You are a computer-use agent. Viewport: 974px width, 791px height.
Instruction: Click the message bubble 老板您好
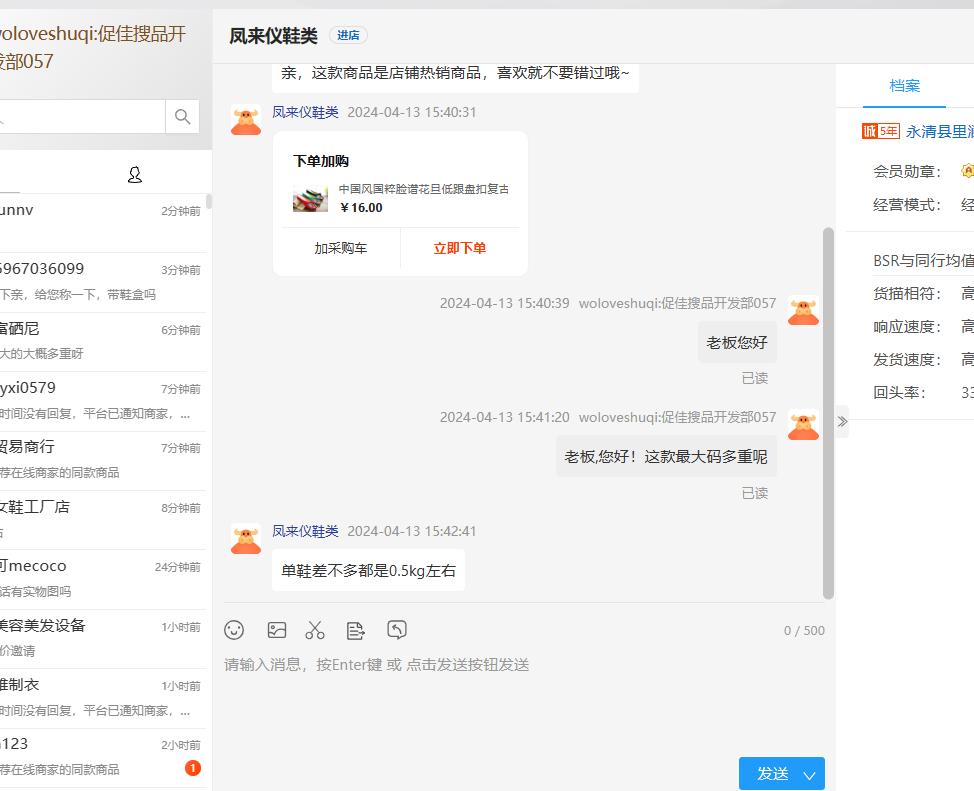coord(737,342)
